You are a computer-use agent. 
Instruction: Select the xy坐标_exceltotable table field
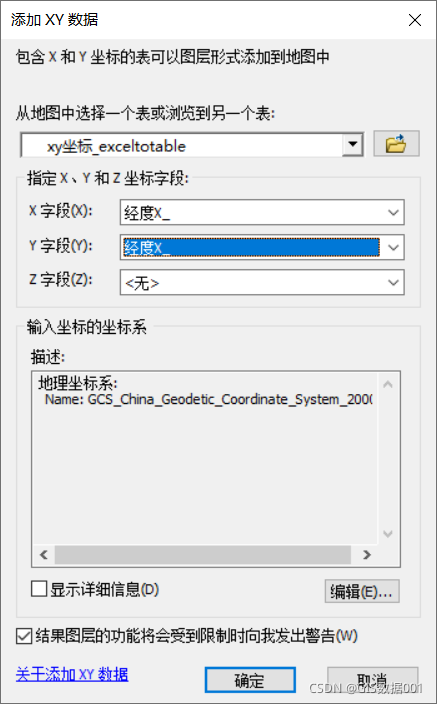coord(182,145)
